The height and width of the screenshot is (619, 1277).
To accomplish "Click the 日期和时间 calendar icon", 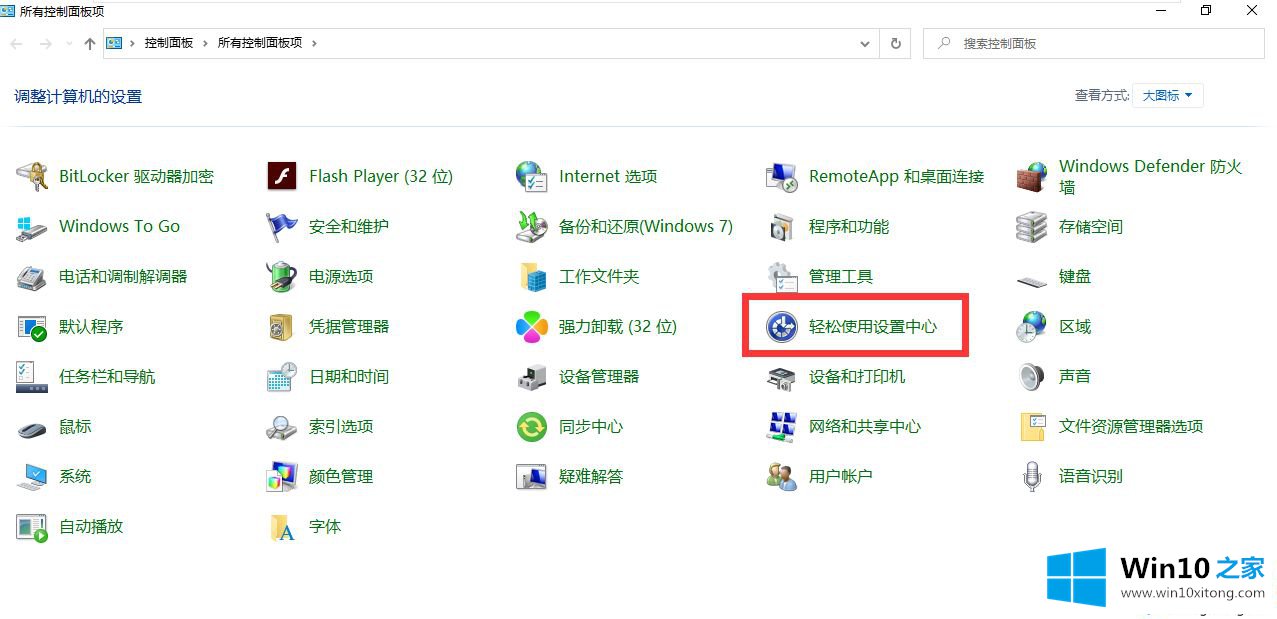I will (x=282, y=377).
